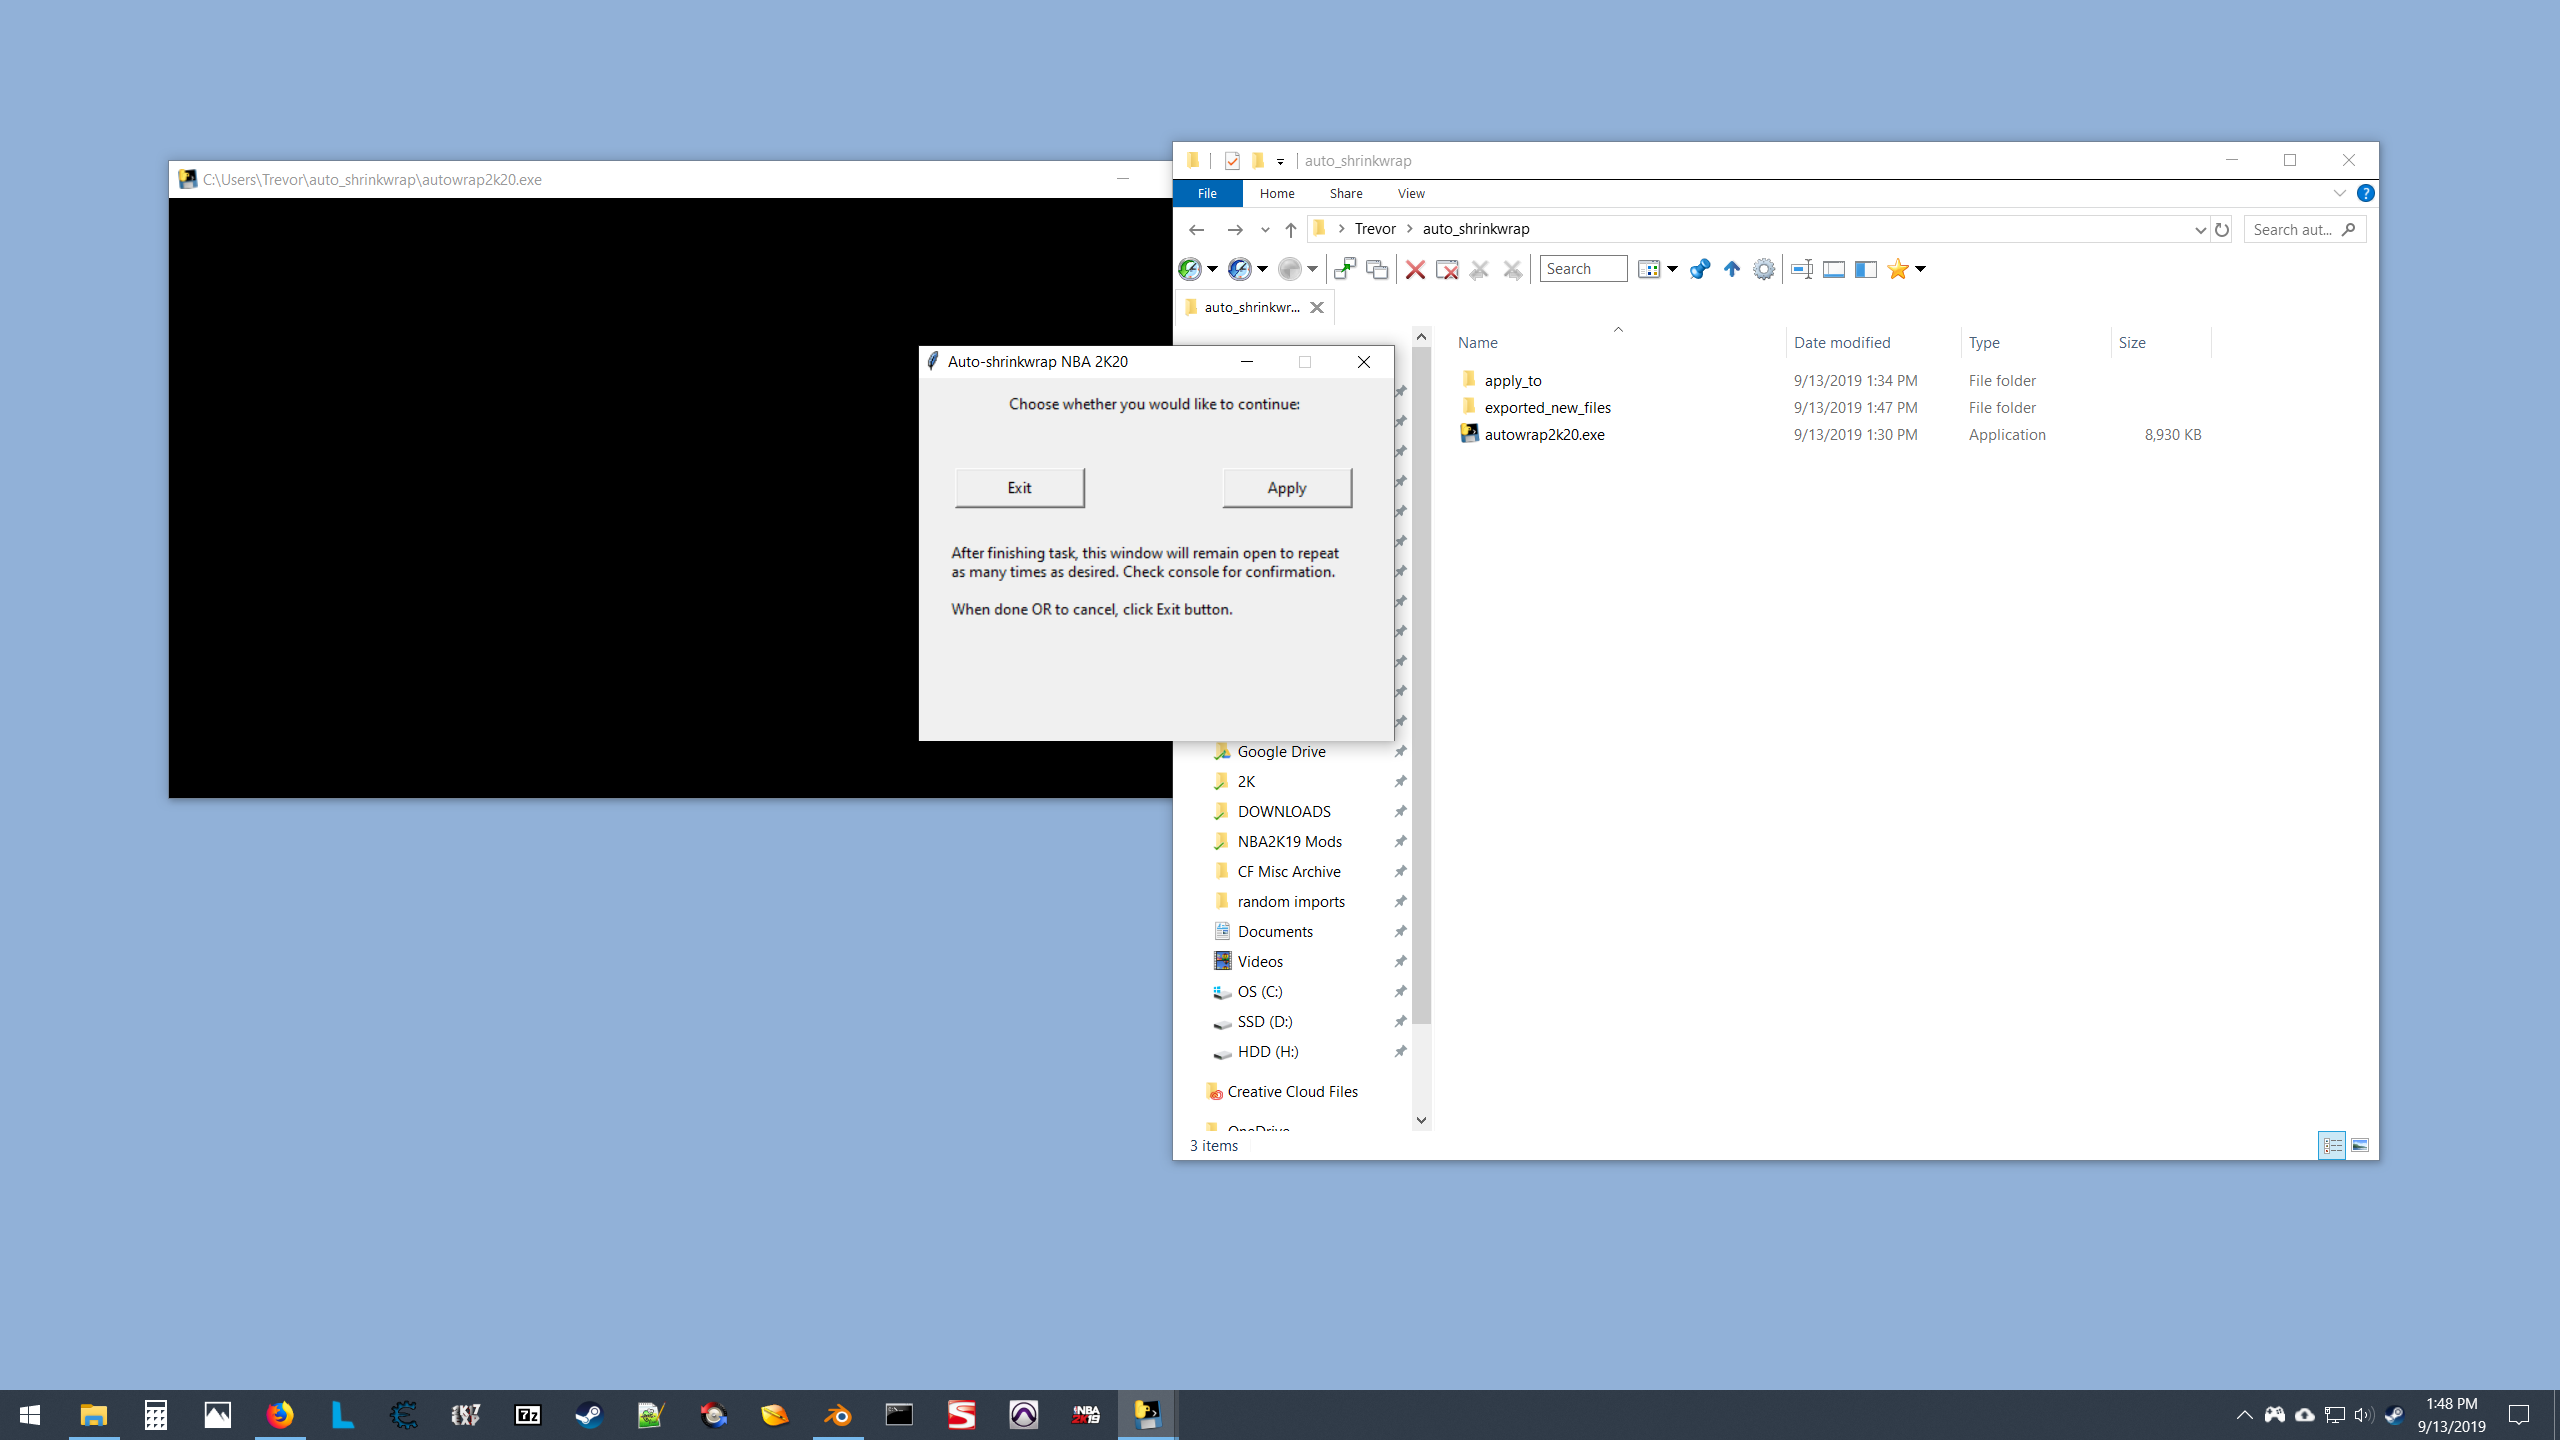Open dropdown next to green recent folders icon
This screenshot has height=1440, width=2560.
tap(1212, 269)
